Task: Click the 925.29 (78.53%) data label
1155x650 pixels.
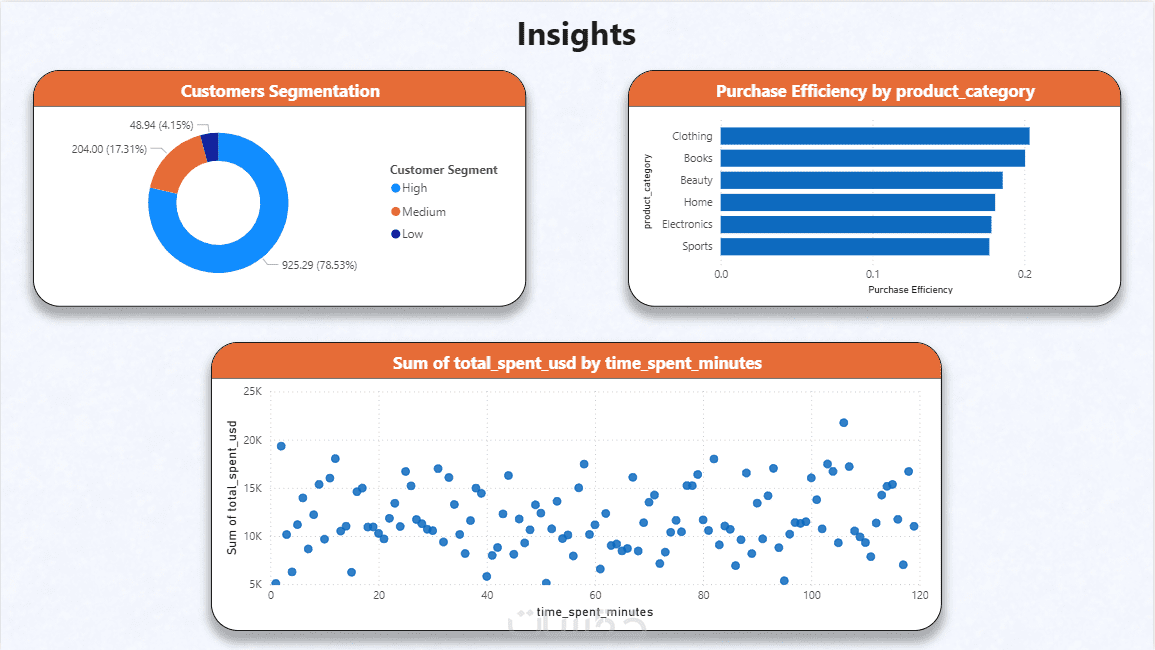Action: [319, 266]
